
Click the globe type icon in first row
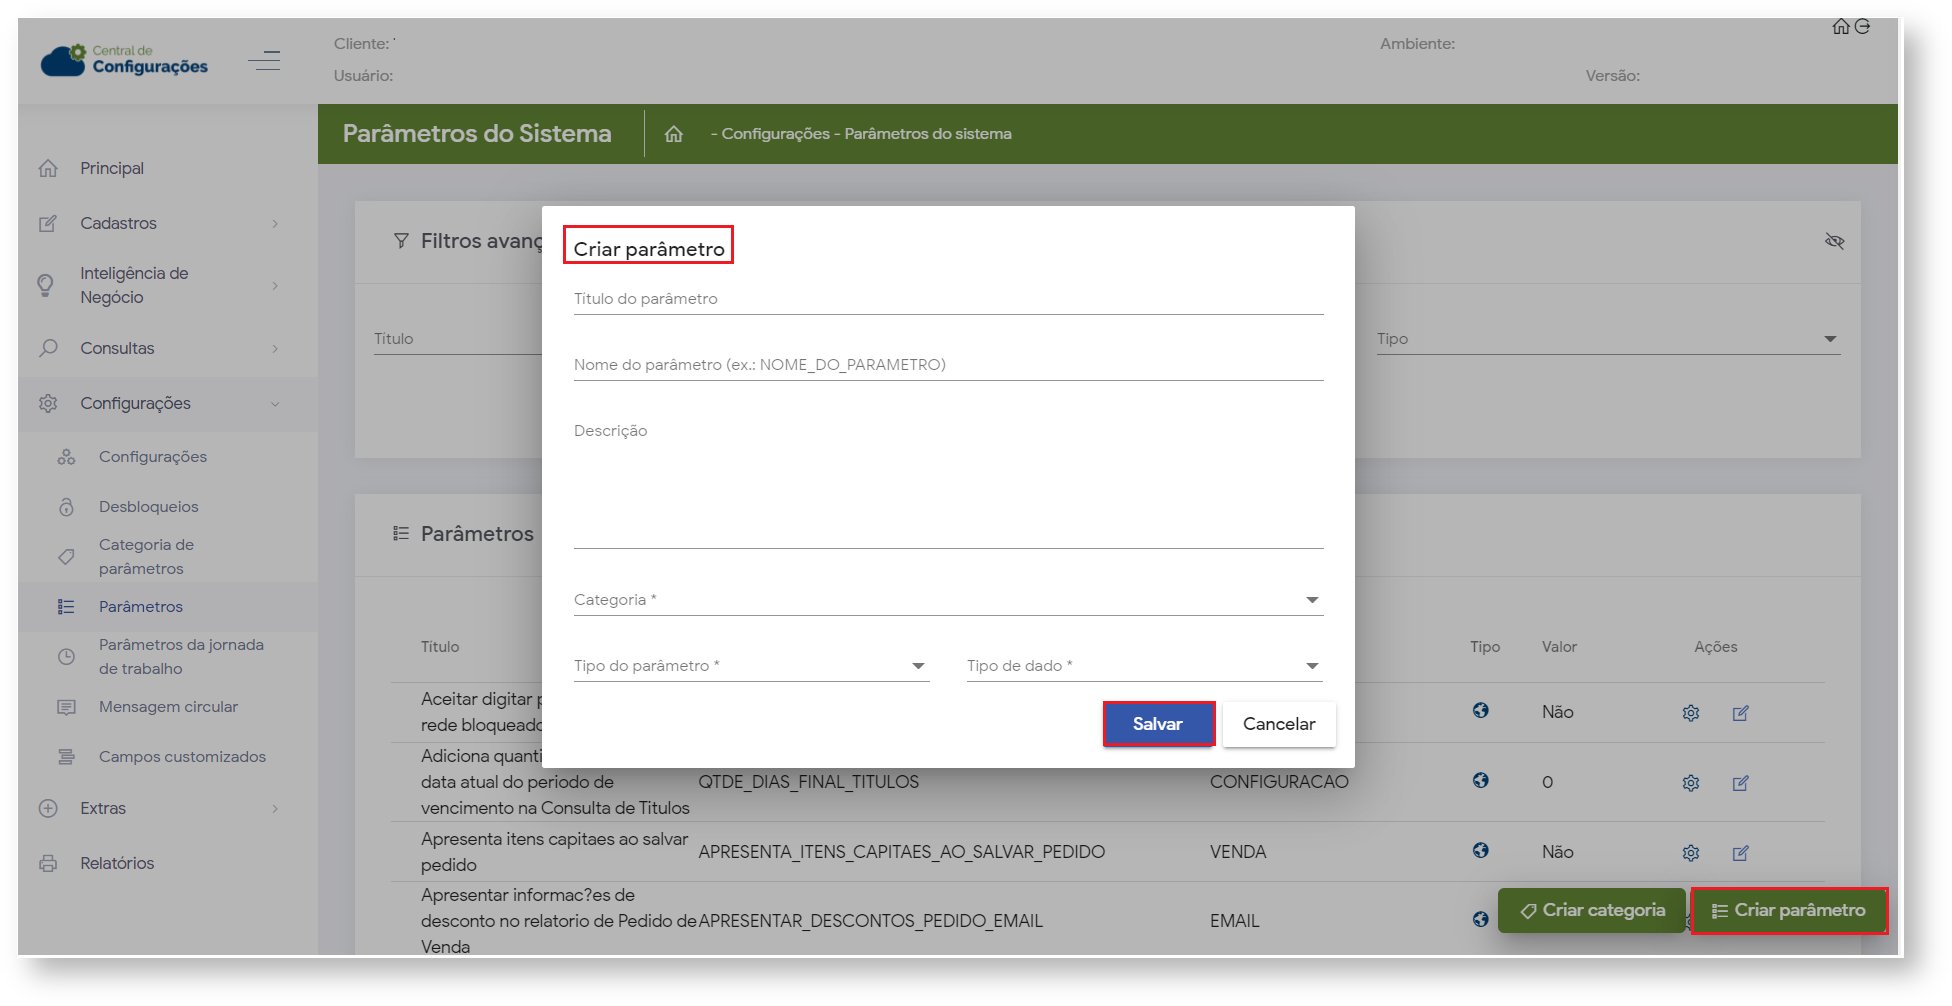tap(1480, 711)
